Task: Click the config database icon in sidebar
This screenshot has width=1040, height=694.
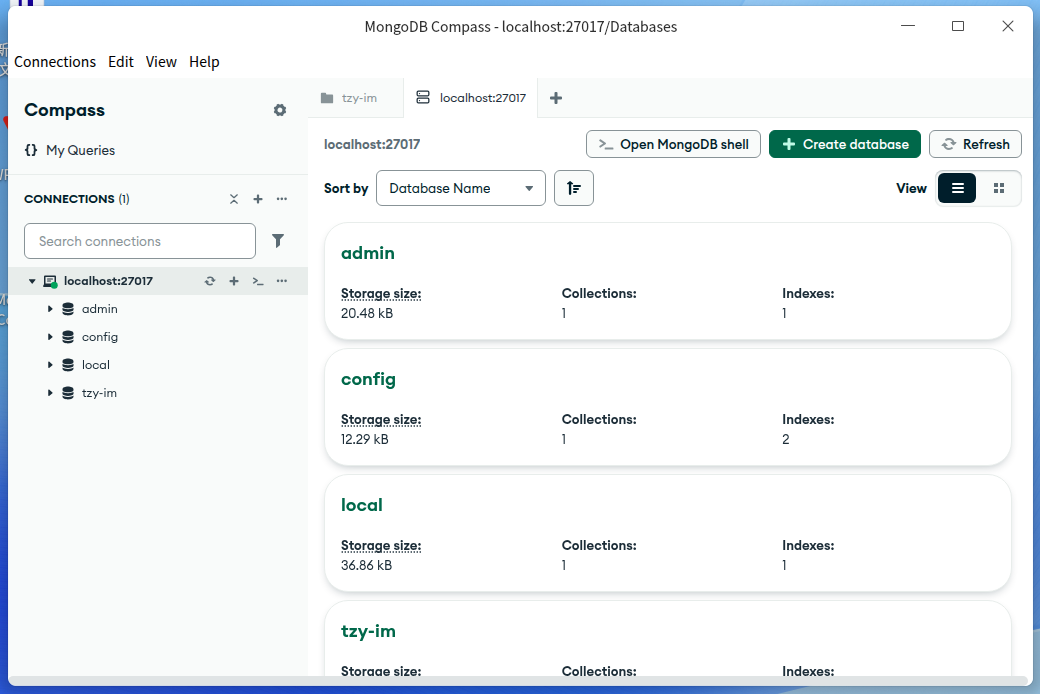Action: 68,337
